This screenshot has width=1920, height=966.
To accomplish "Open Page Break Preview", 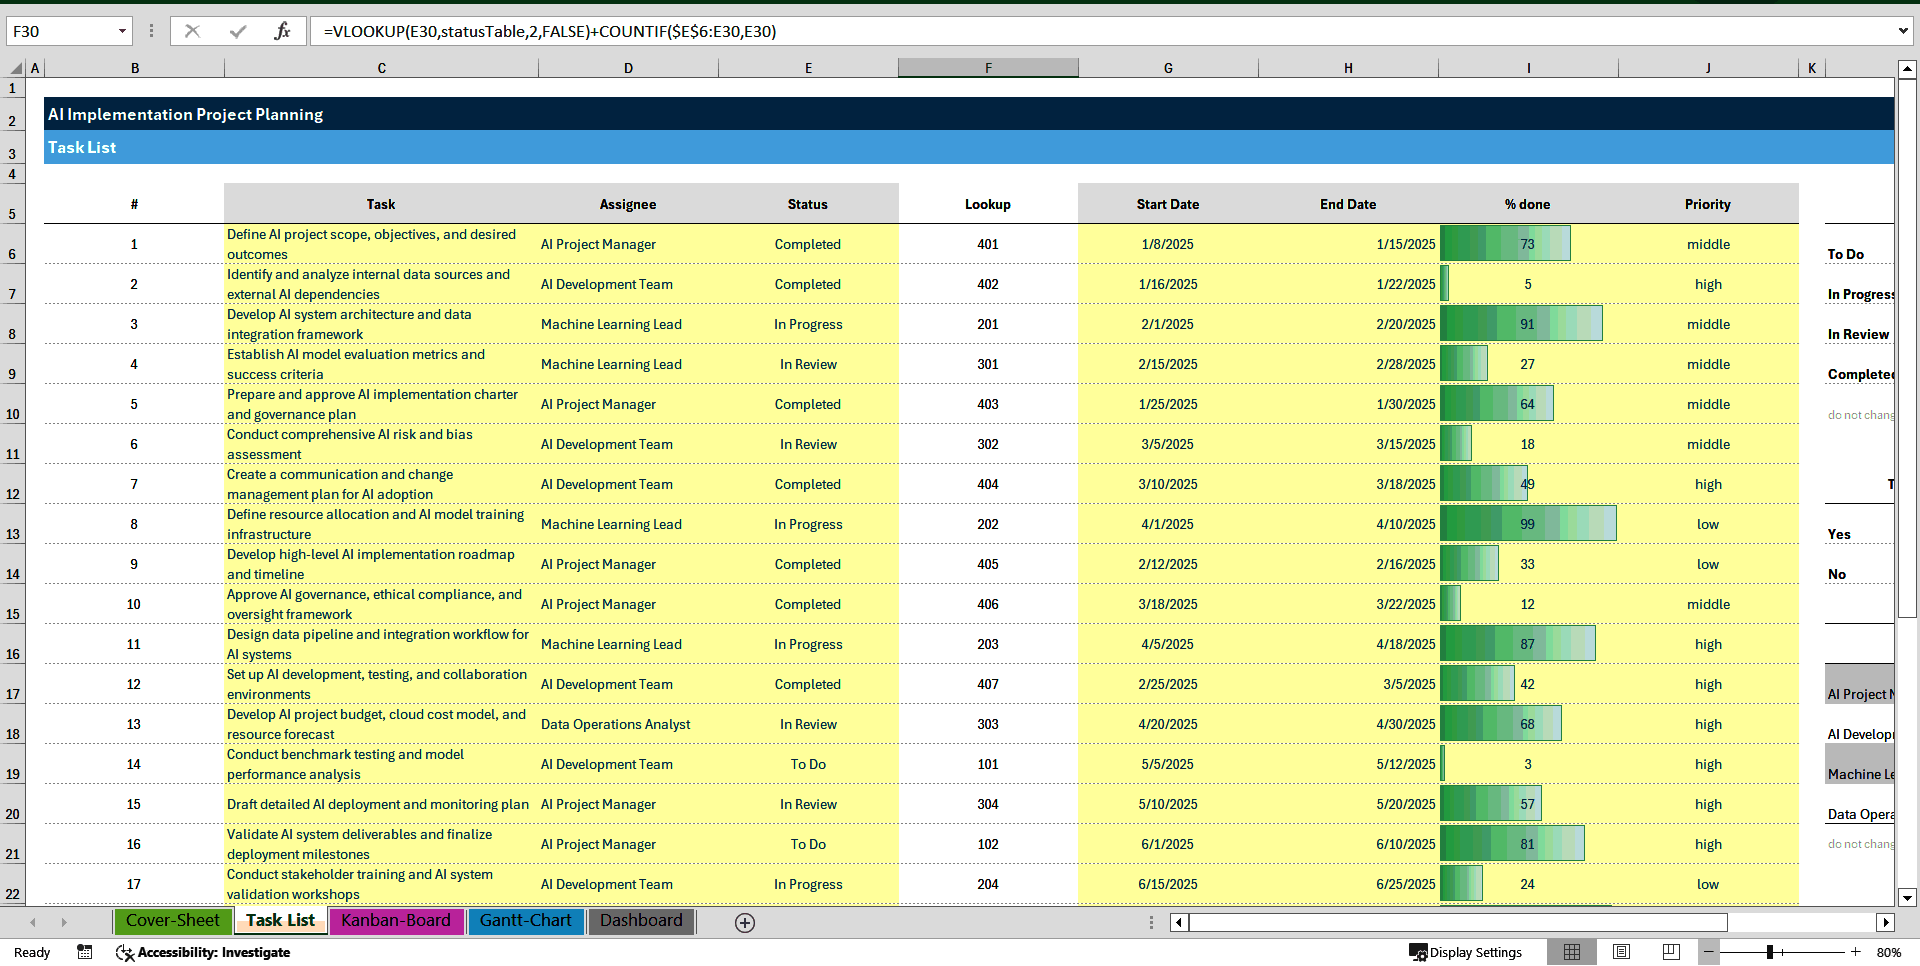I will (x=1670, y=952).
